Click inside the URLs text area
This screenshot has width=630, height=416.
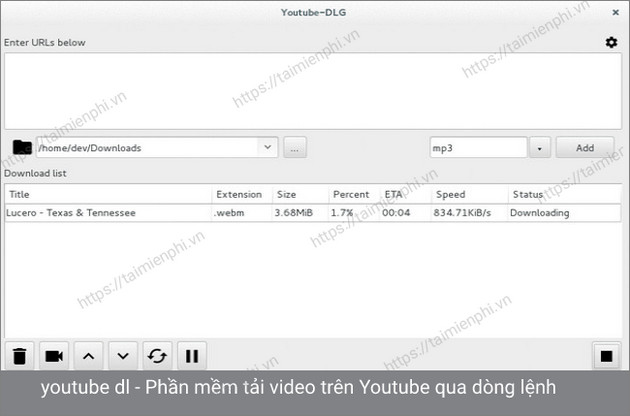(313, 91)
